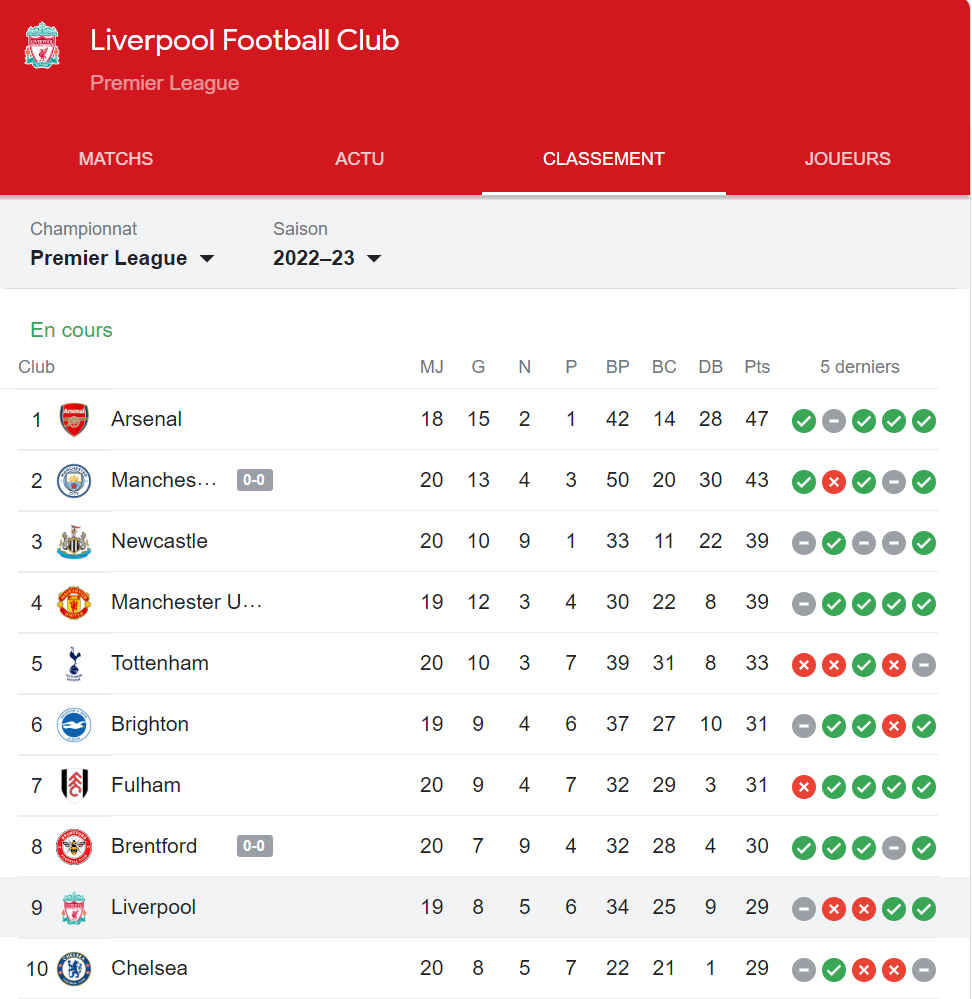Click the Manchester City badge icon

72,480
